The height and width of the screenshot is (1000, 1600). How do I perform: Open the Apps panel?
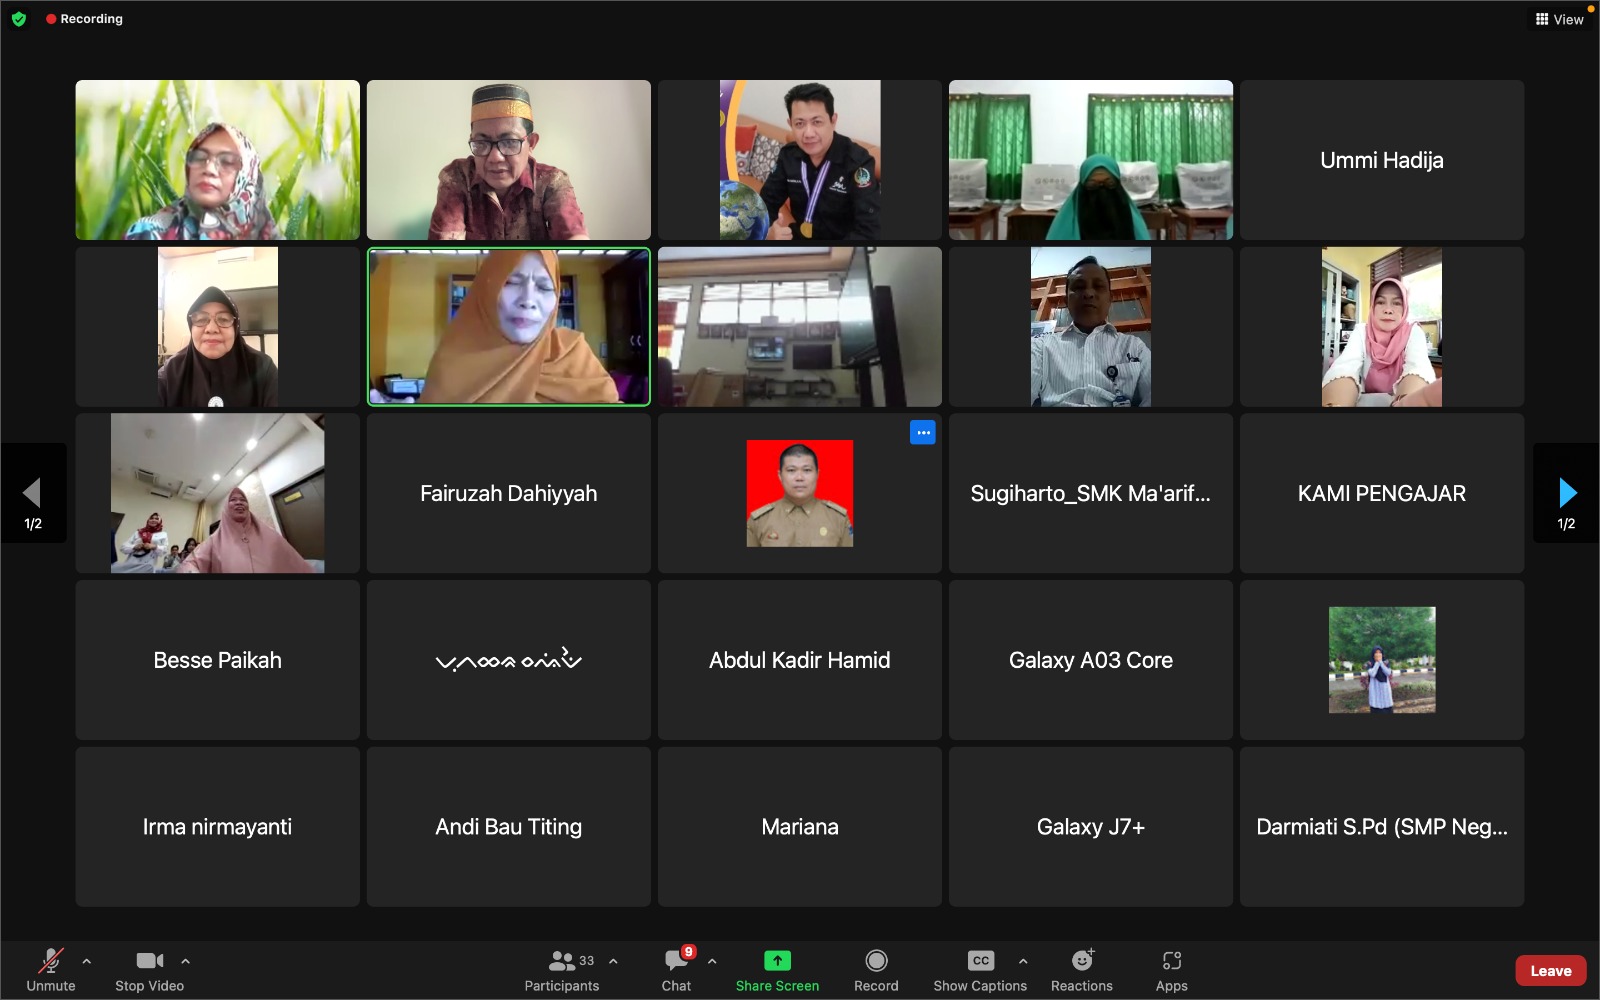click(x=1171, y=961)
